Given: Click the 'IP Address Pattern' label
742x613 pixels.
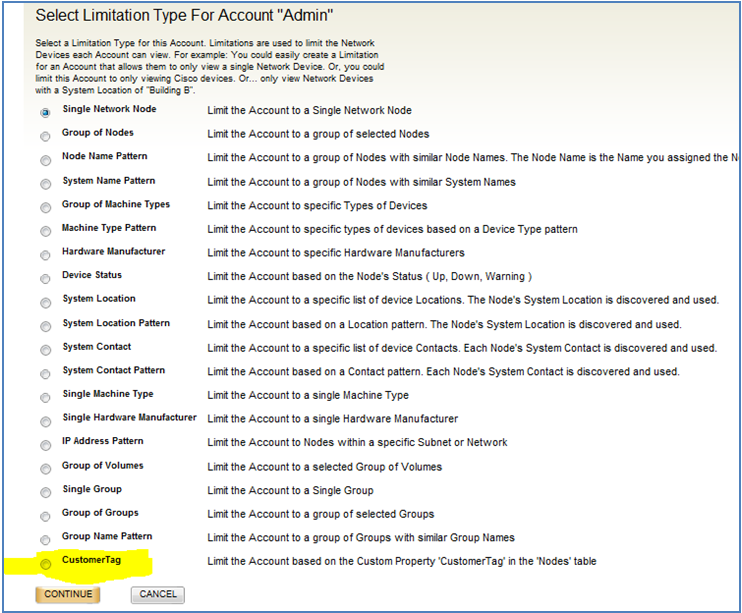Looking at the screenshot, I should click(x=103, y=441).
